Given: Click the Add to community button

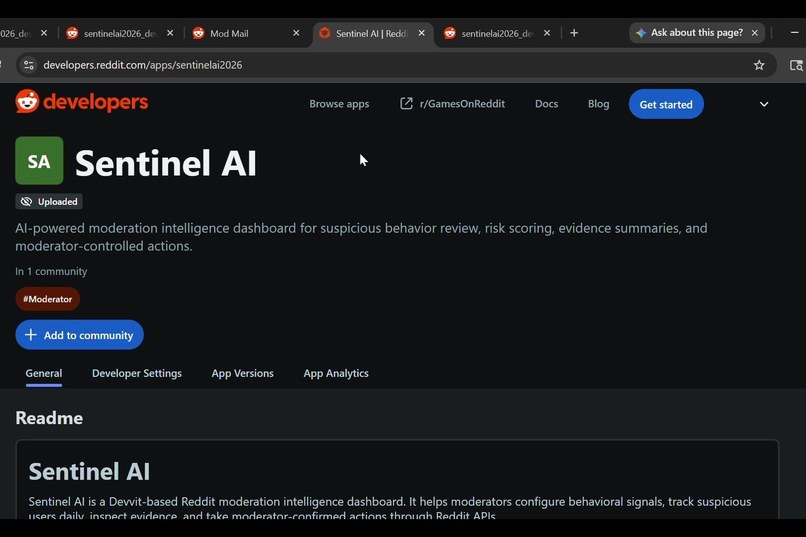Looking at the screenshot, I should pos(79,335).
